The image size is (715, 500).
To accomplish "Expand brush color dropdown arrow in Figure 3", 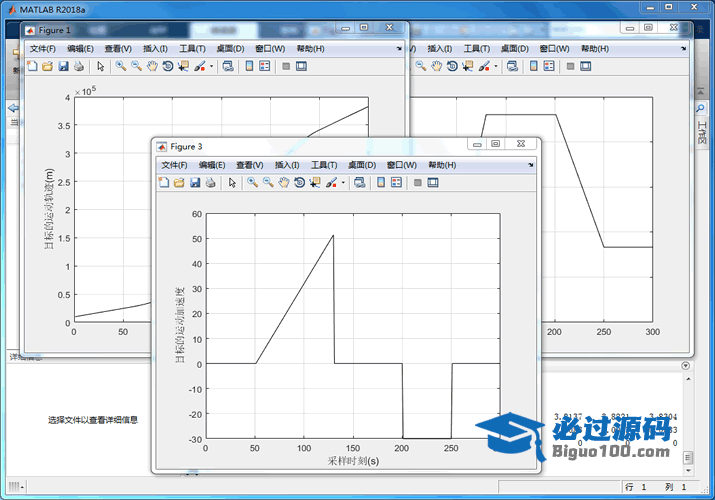I will pyautogui.click(x=343, y=183).
